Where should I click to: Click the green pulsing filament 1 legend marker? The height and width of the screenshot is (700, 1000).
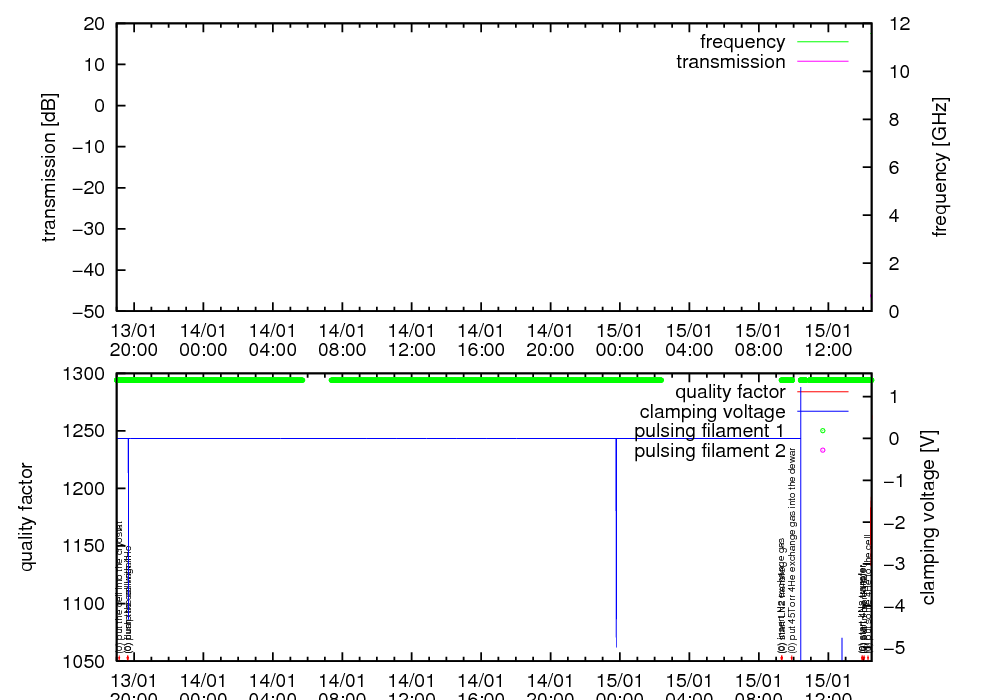click(822, 431)
